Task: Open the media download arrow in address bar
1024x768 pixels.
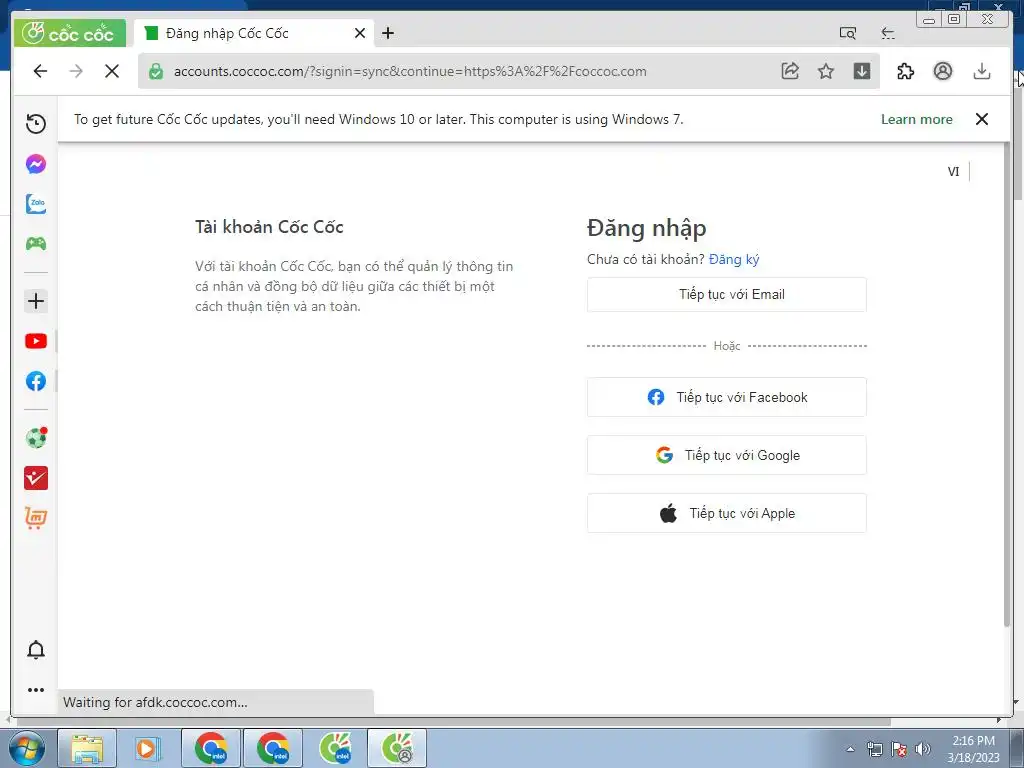Action: [x=862, y=71]
